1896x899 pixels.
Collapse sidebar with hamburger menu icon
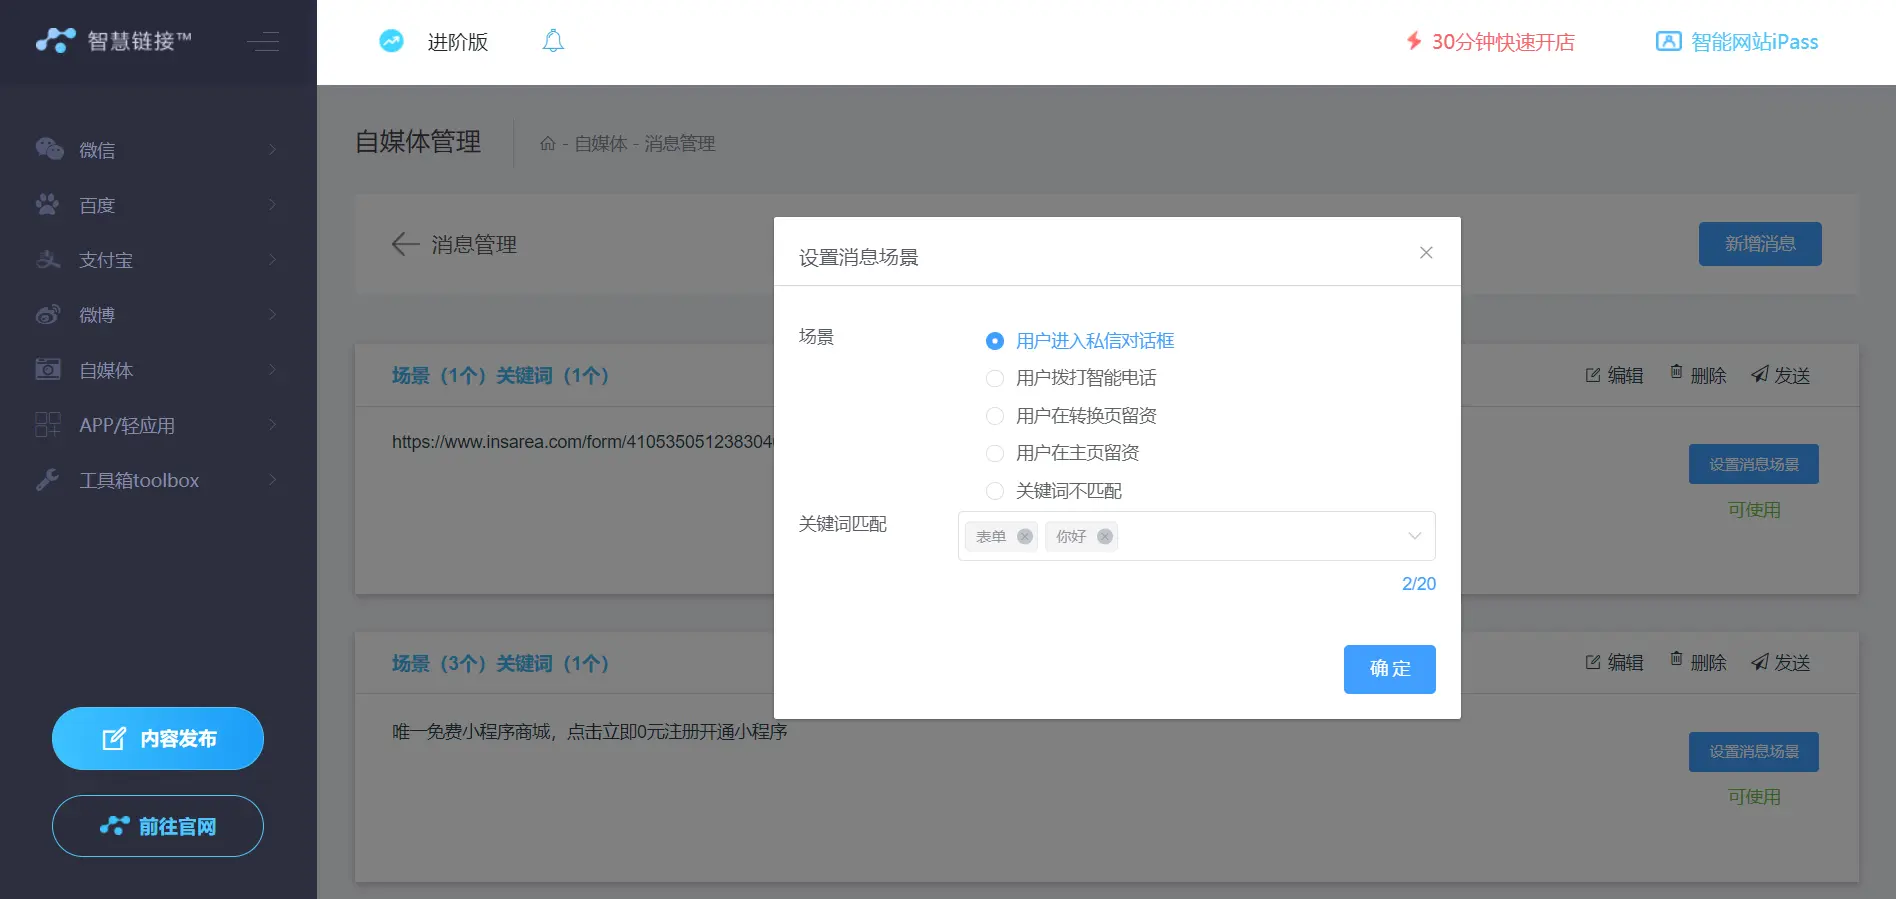pyautogui.click(x=263, y=41)
